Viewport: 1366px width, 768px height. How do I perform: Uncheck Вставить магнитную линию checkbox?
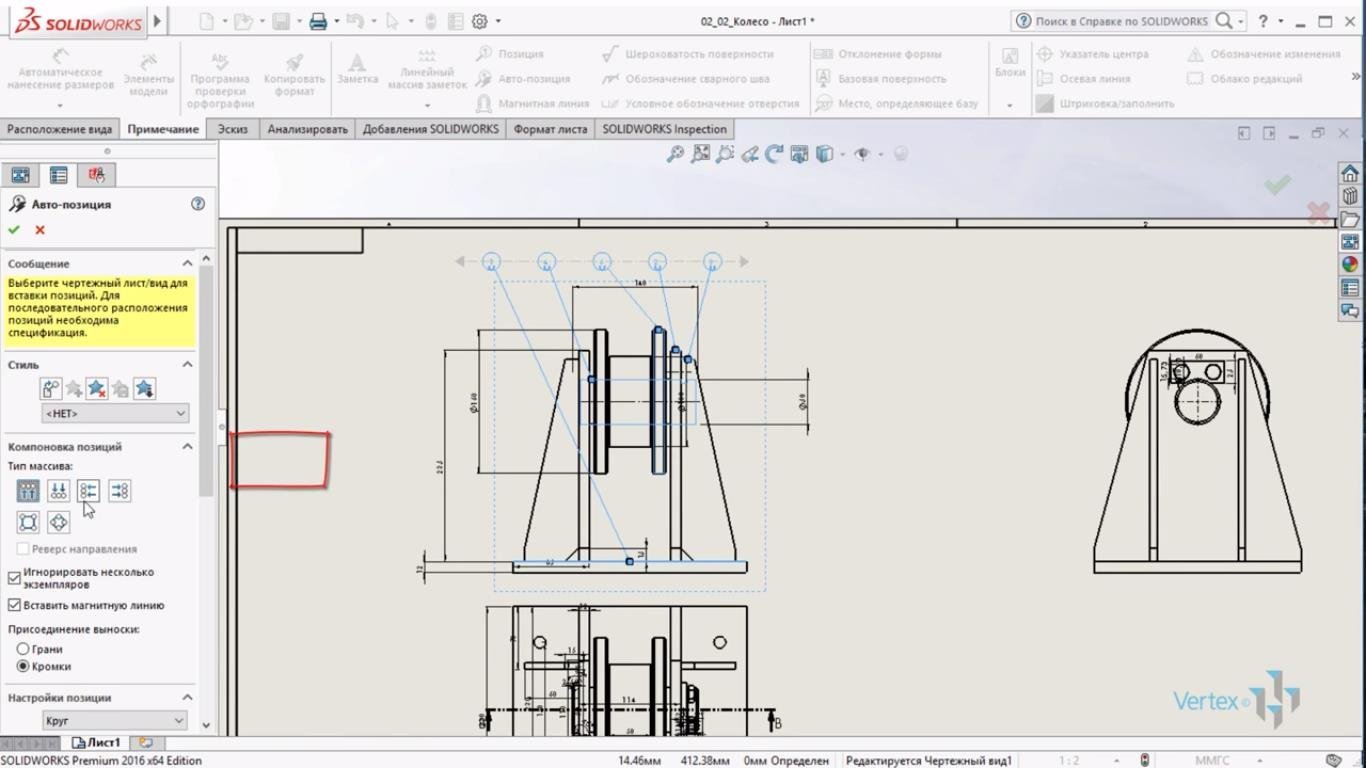tap(15, 605)
